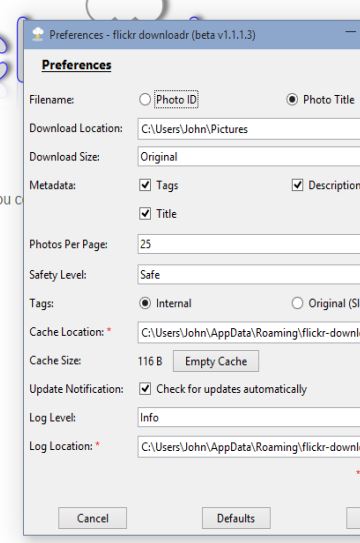
Task: Toggle Check for updates automatically checkbox
Action: tap(145, 389)
